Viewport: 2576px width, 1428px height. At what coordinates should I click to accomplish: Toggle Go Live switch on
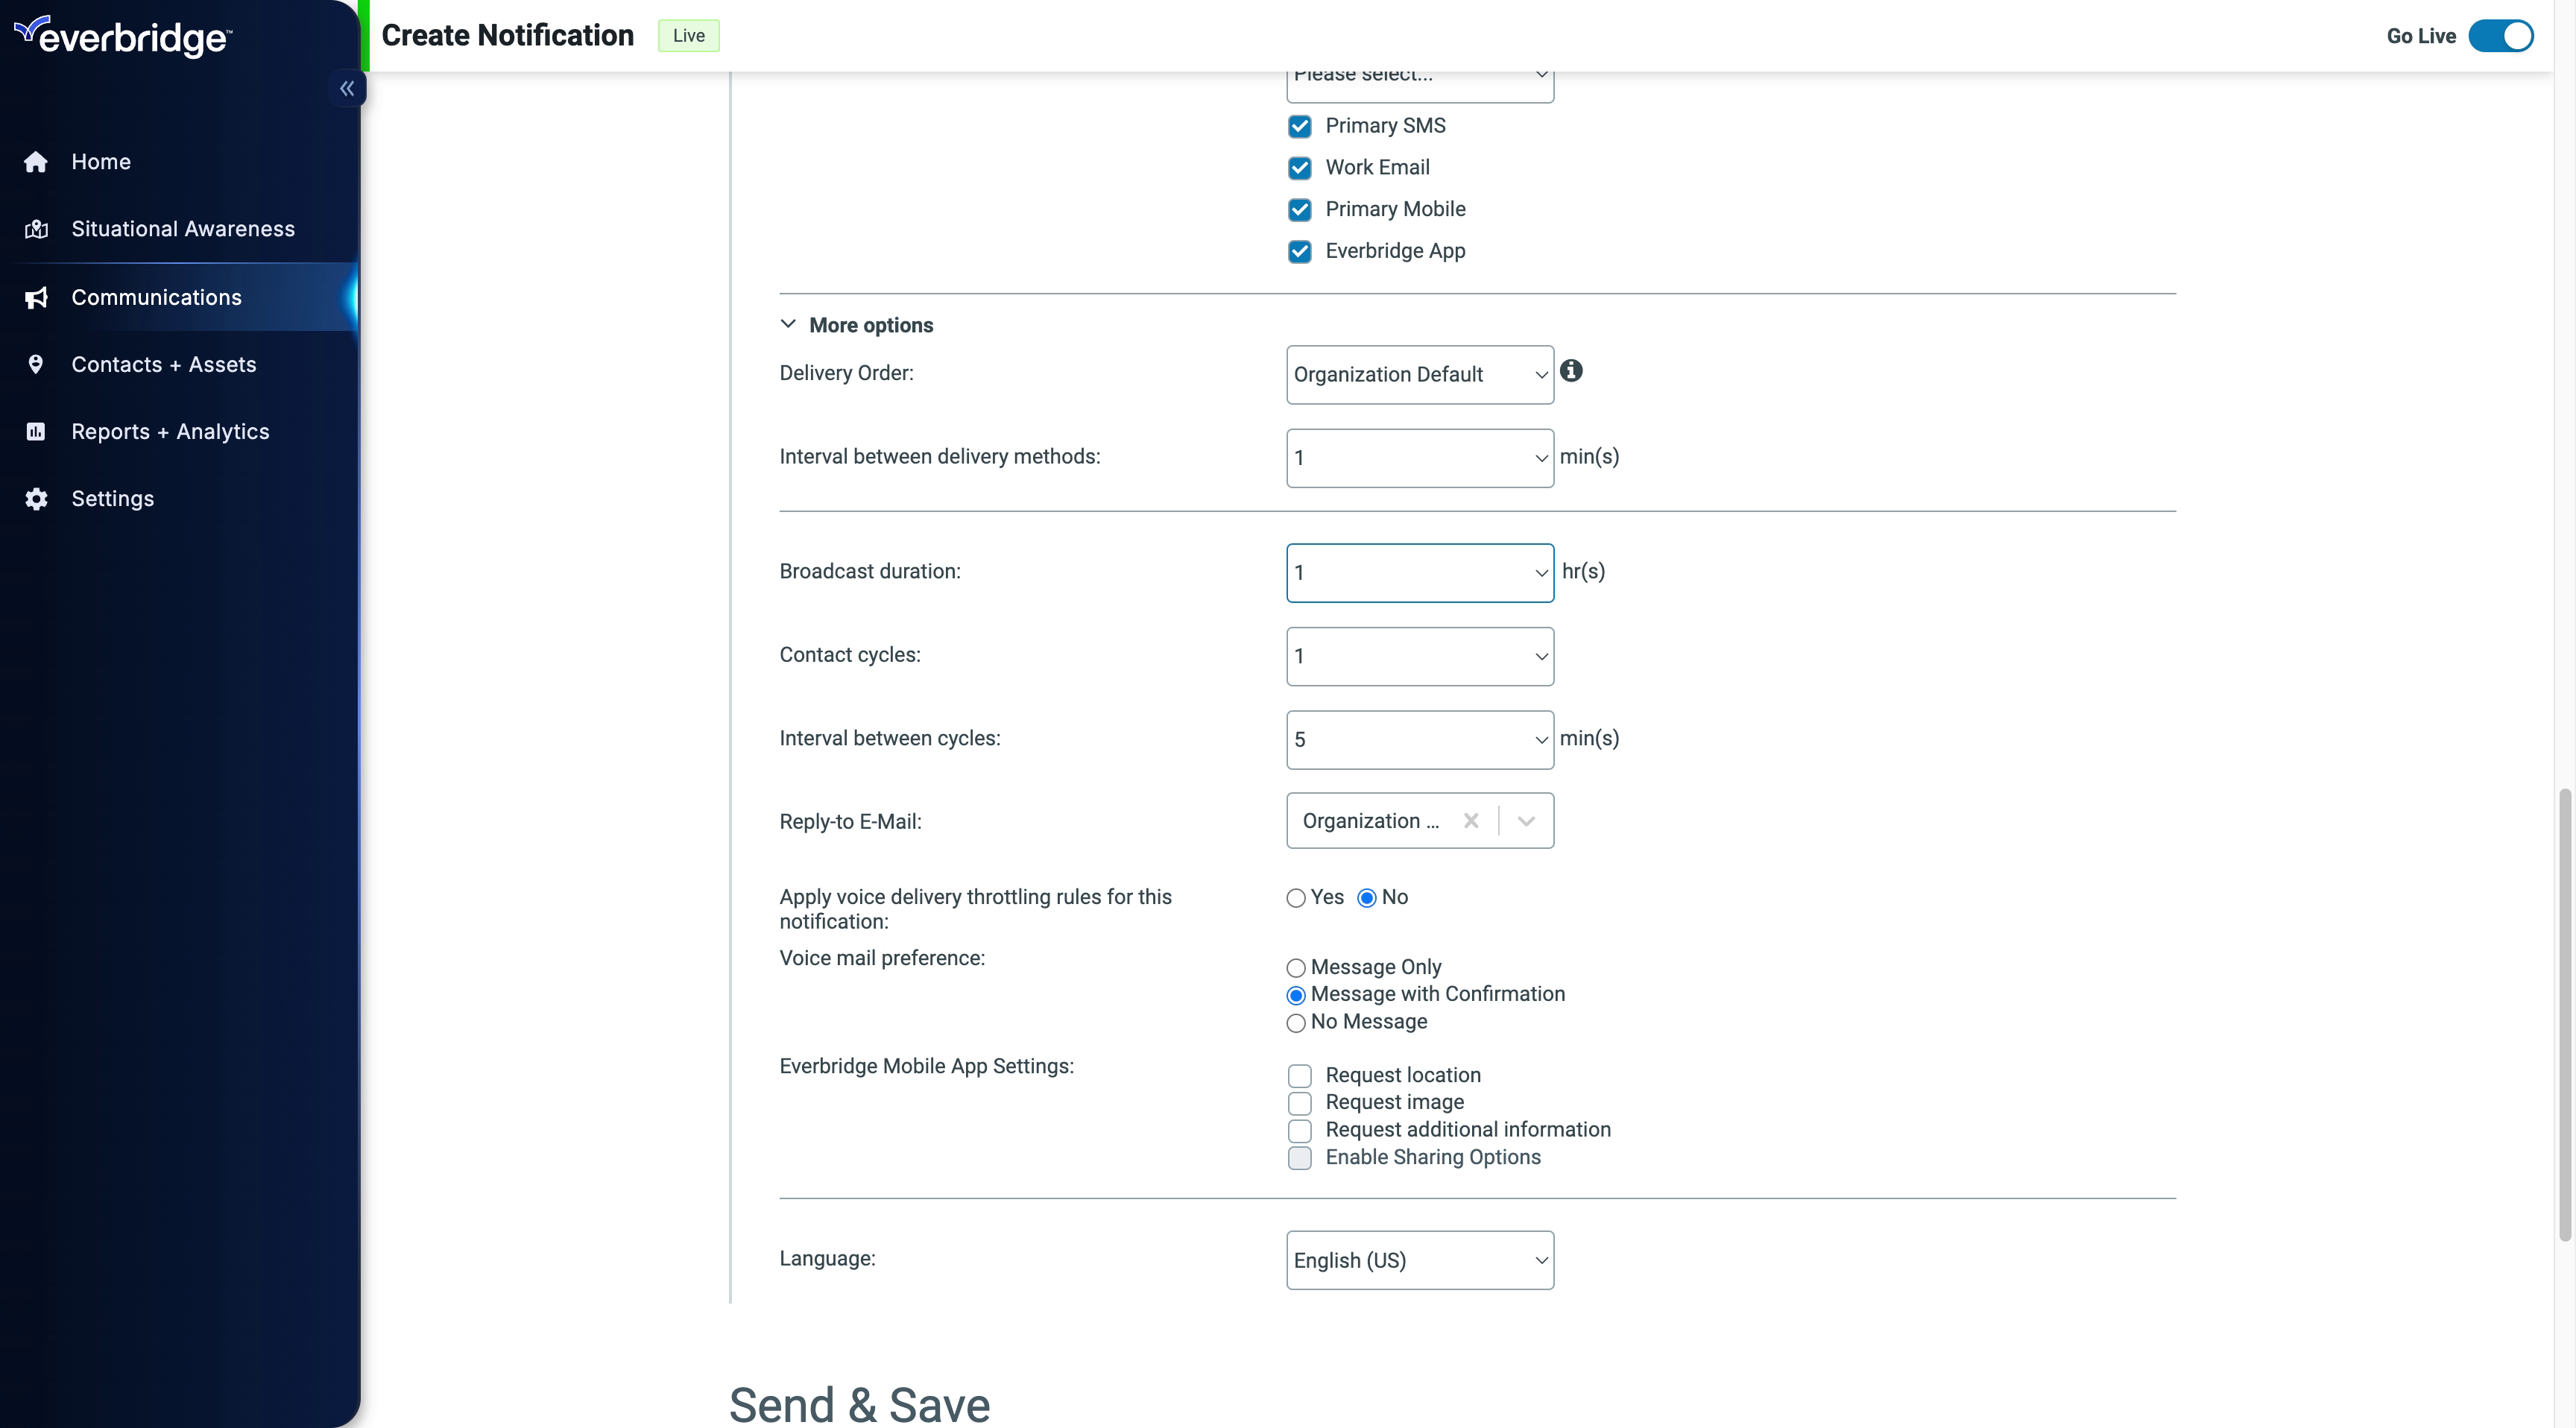click(x=2501, y=35)
